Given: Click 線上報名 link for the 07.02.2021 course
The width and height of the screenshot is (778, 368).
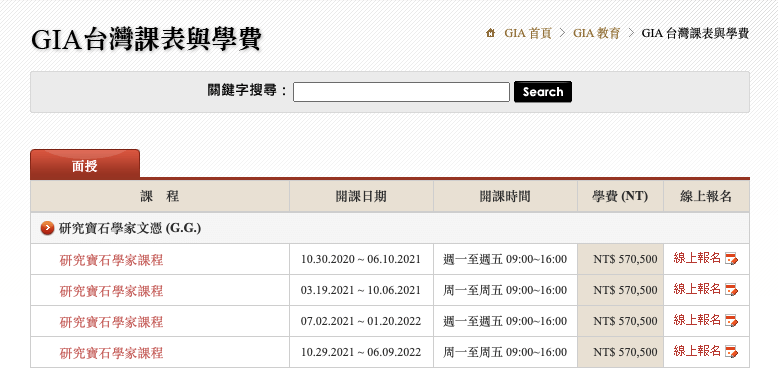Looking at the screenshot, I should [x=697, y=320].
